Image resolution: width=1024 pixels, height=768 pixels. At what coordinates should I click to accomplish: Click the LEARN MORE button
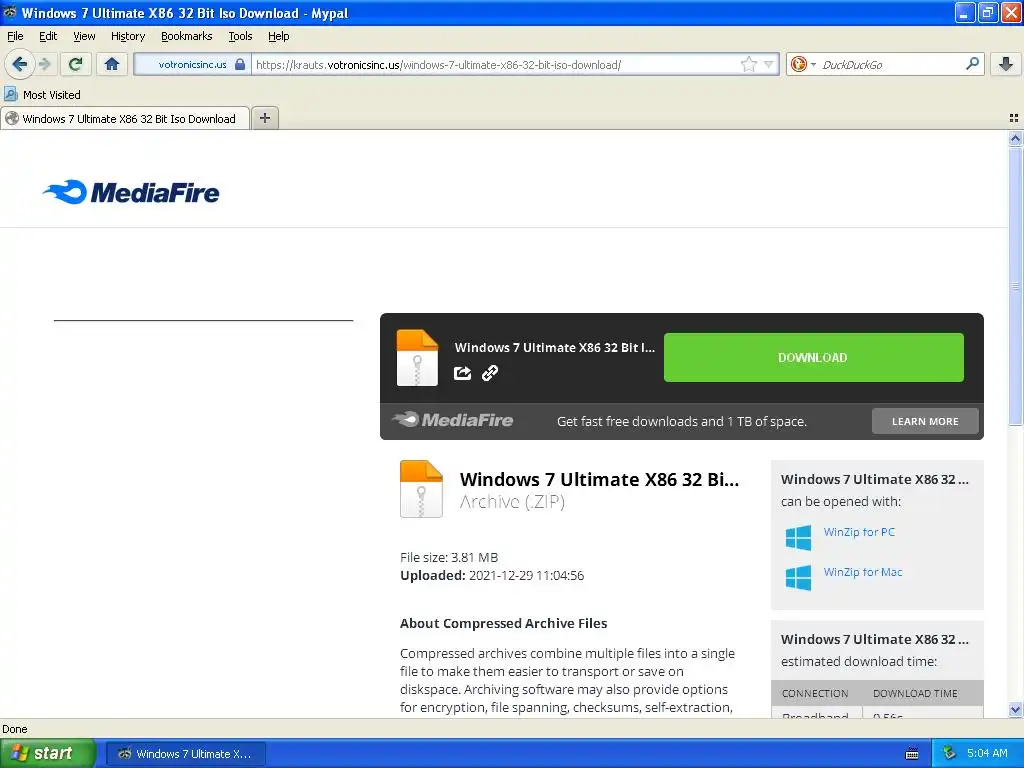click(x=925, y=421)
